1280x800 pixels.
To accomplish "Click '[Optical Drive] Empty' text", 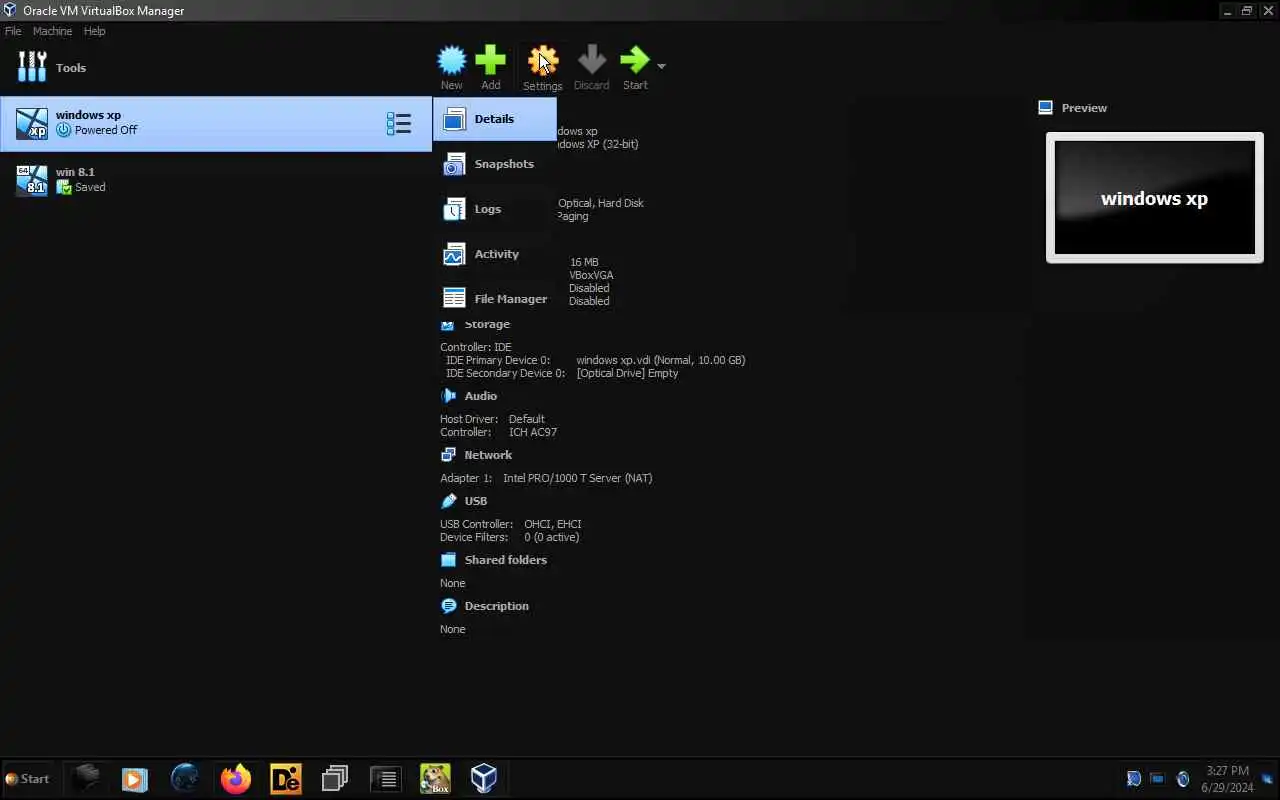I will pyautogui.click(x=627, y=373).
